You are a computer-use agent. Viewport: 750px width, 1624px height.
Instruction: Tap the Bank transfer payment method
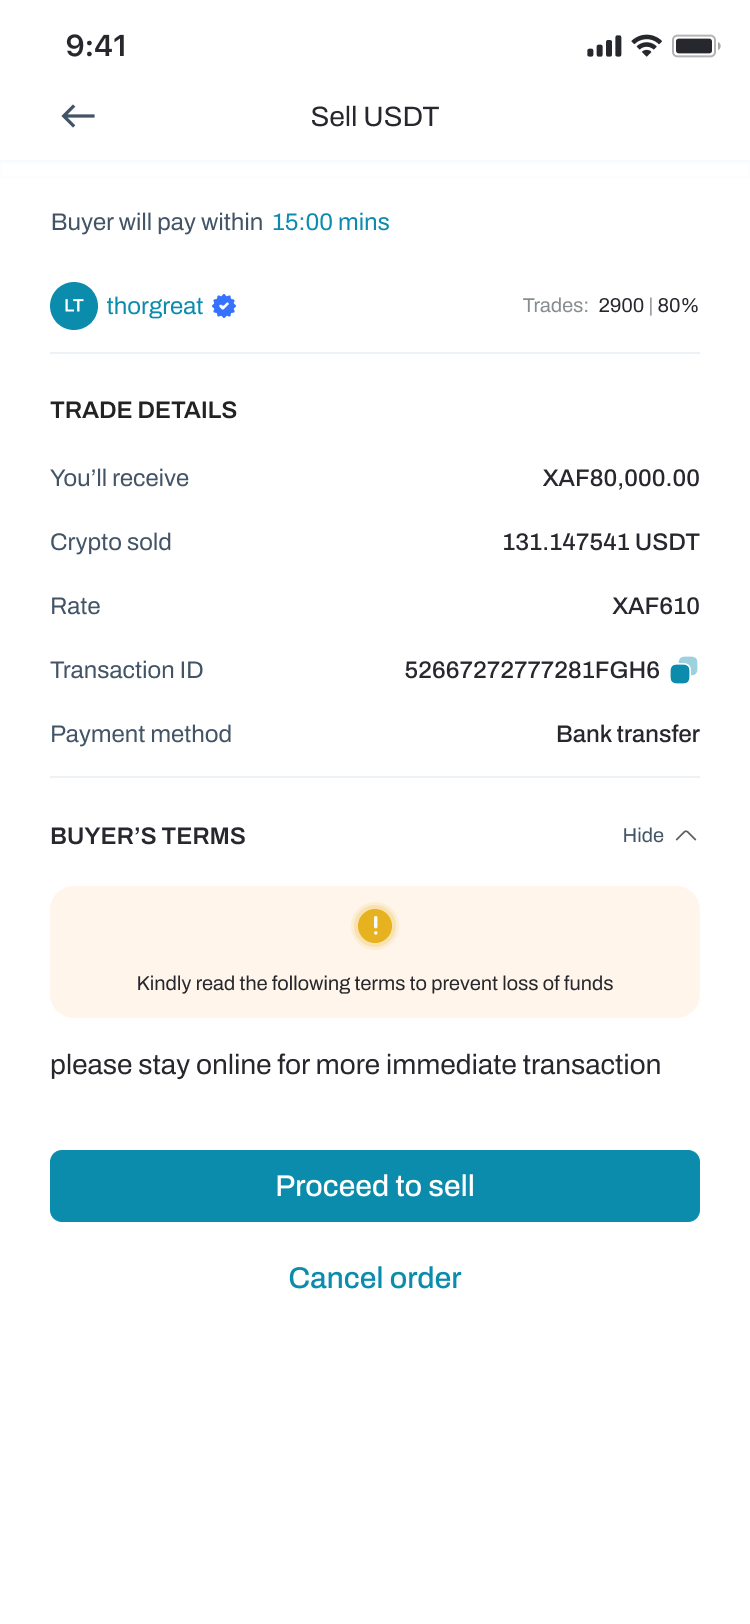(x=628, y=734)
